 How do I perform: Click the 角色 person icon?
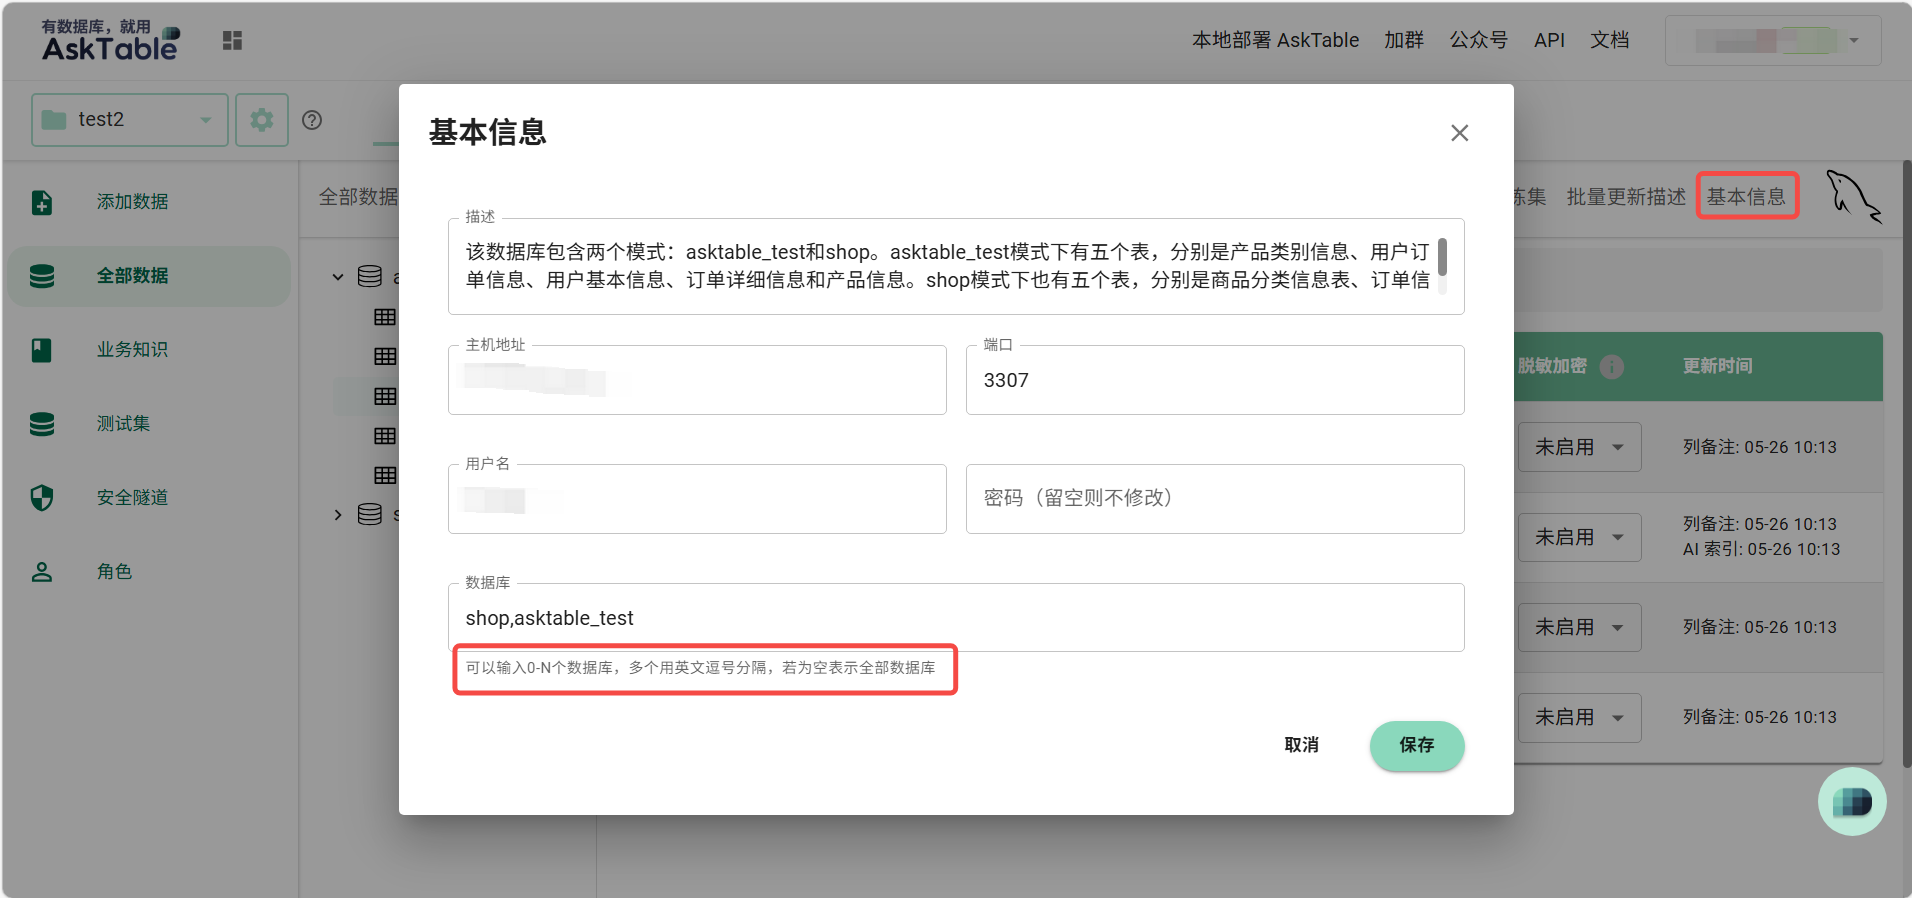42,572
